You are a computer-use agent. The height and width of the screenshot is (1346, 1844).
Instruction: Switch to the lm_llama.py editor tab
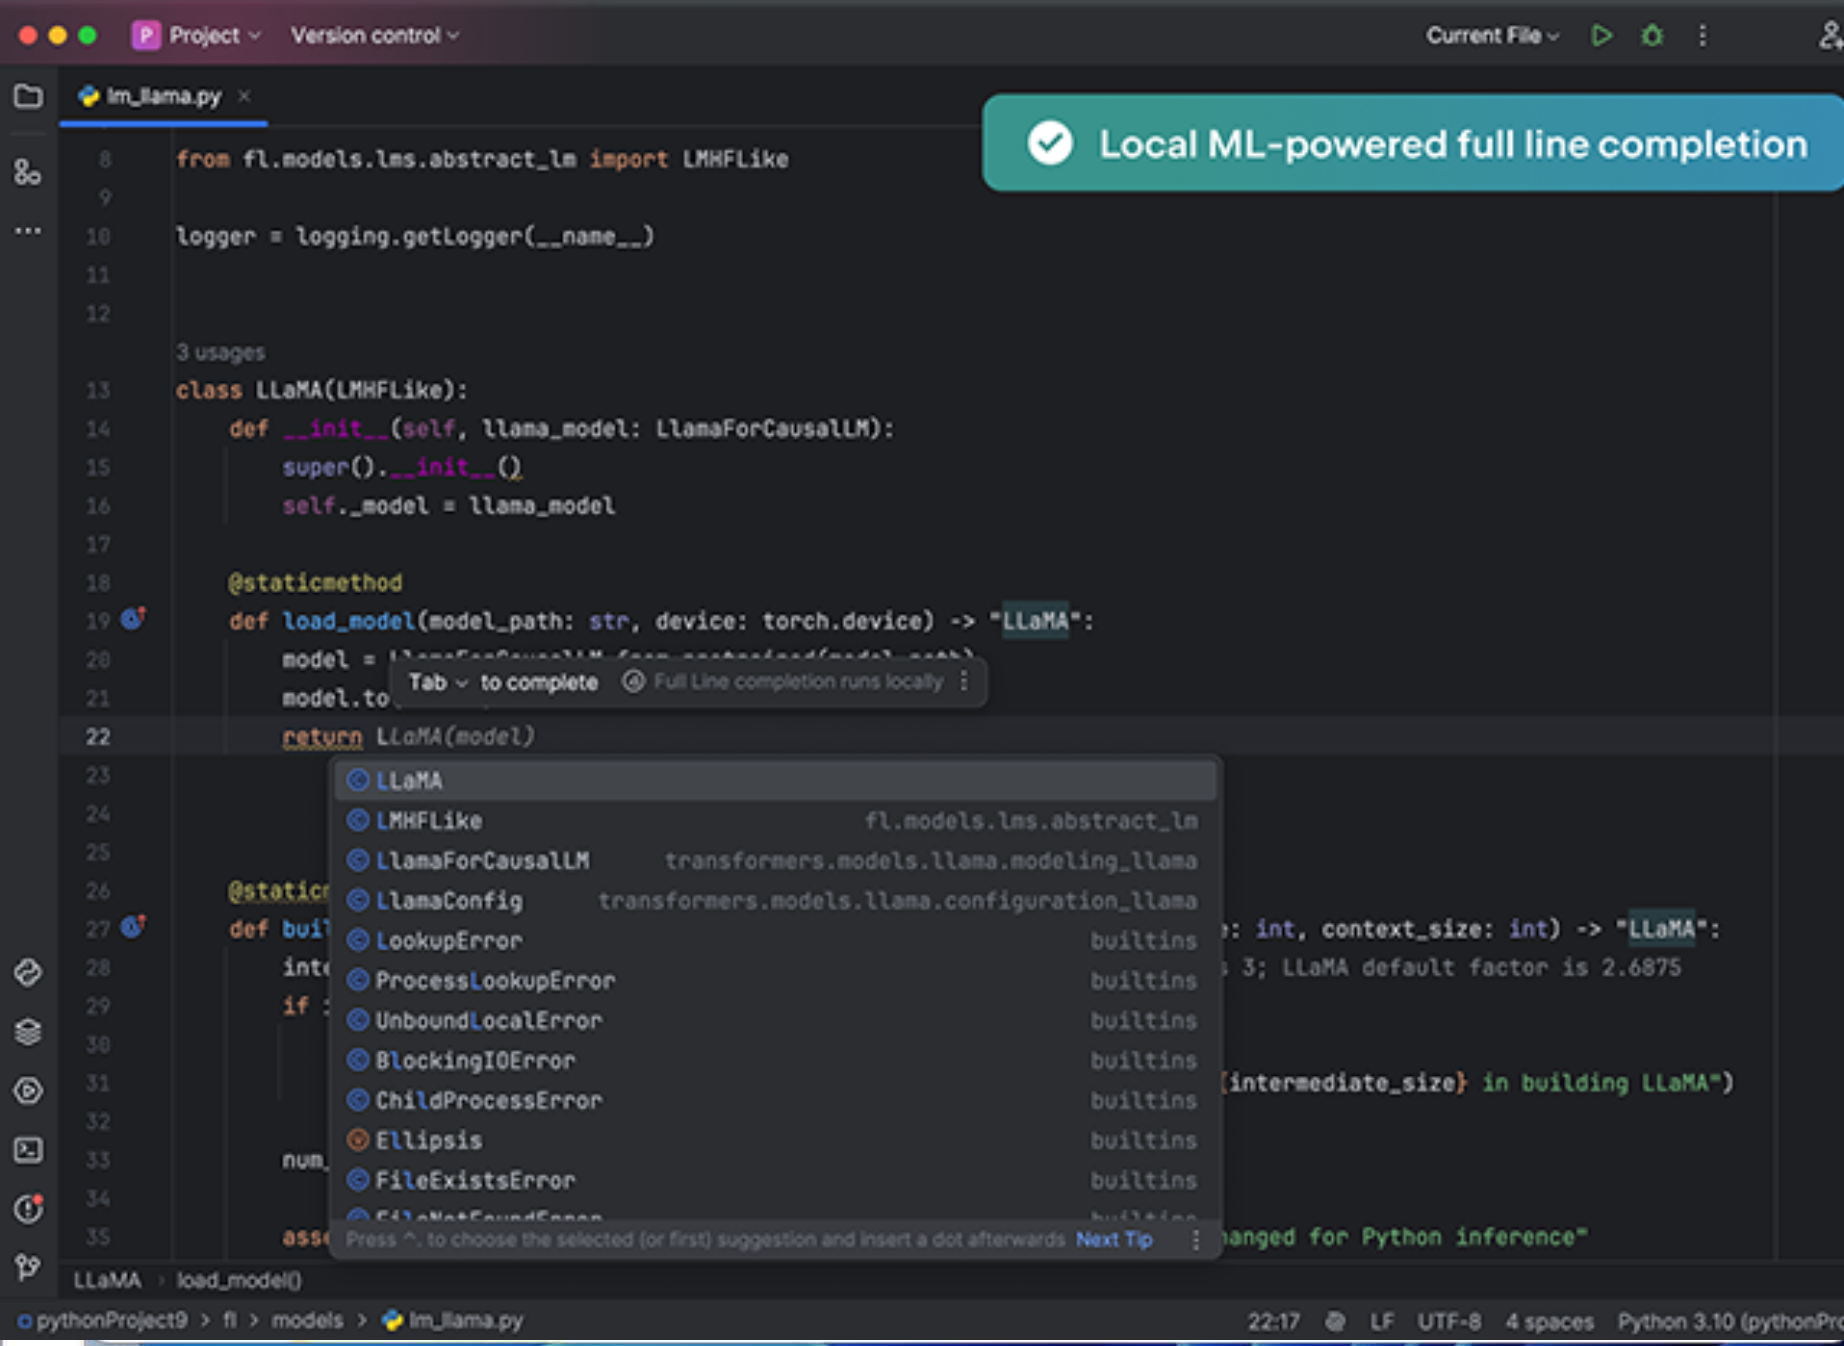pos(164,96)
